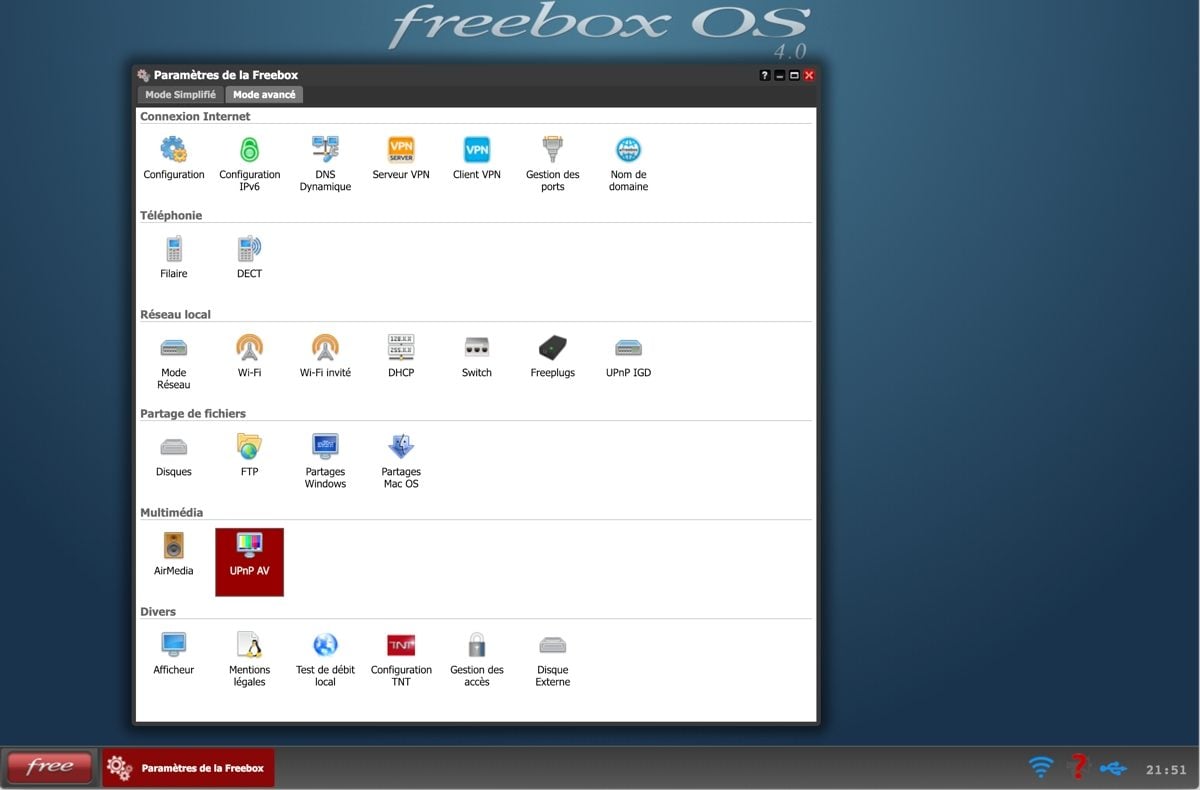The image size is (1200, 790).
Task: Click the window help question mark button
Action: [x=765, y=75]
